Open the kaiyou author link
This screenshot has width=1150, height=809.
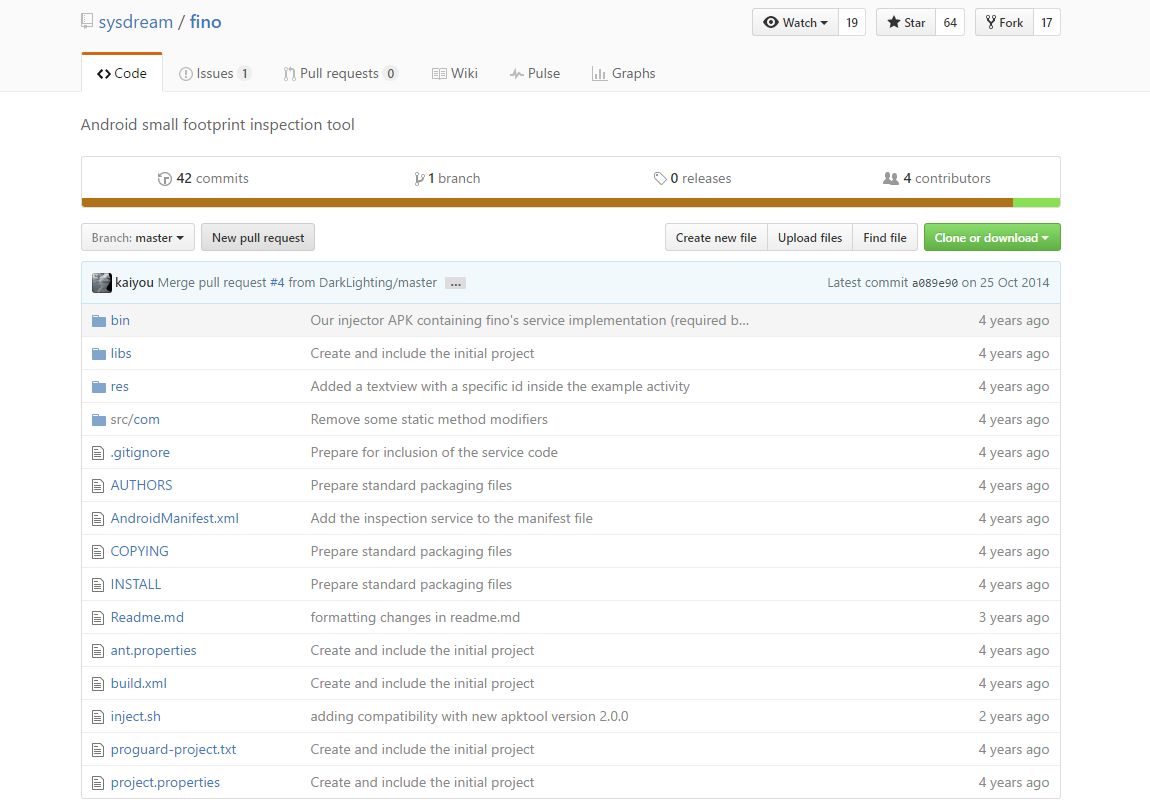coord(134,282)
